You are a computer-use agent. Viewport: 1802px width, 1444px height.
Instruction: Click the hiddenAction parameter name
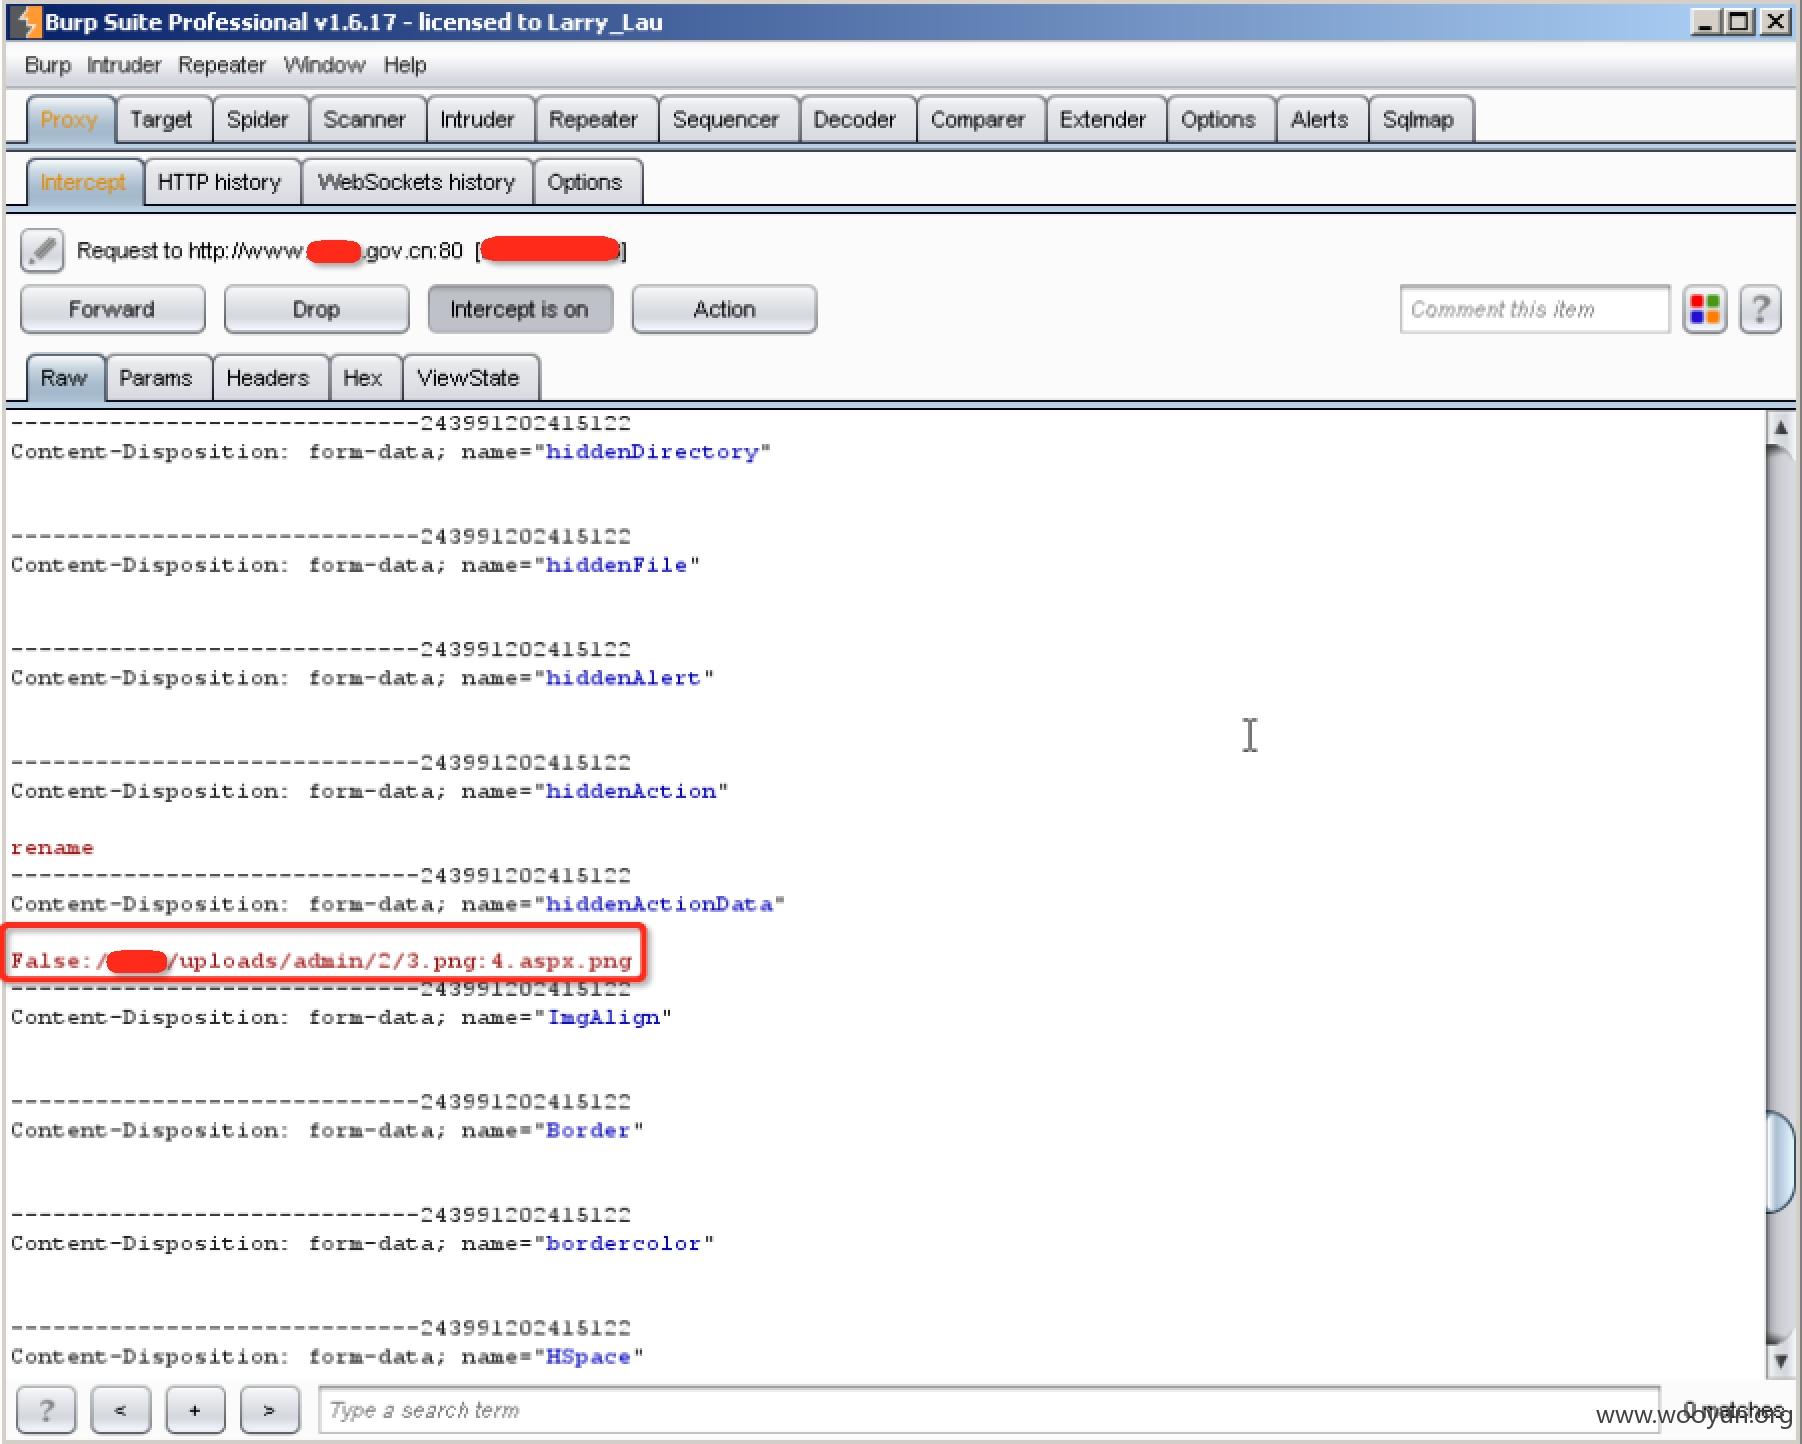(x=631, y=791)
